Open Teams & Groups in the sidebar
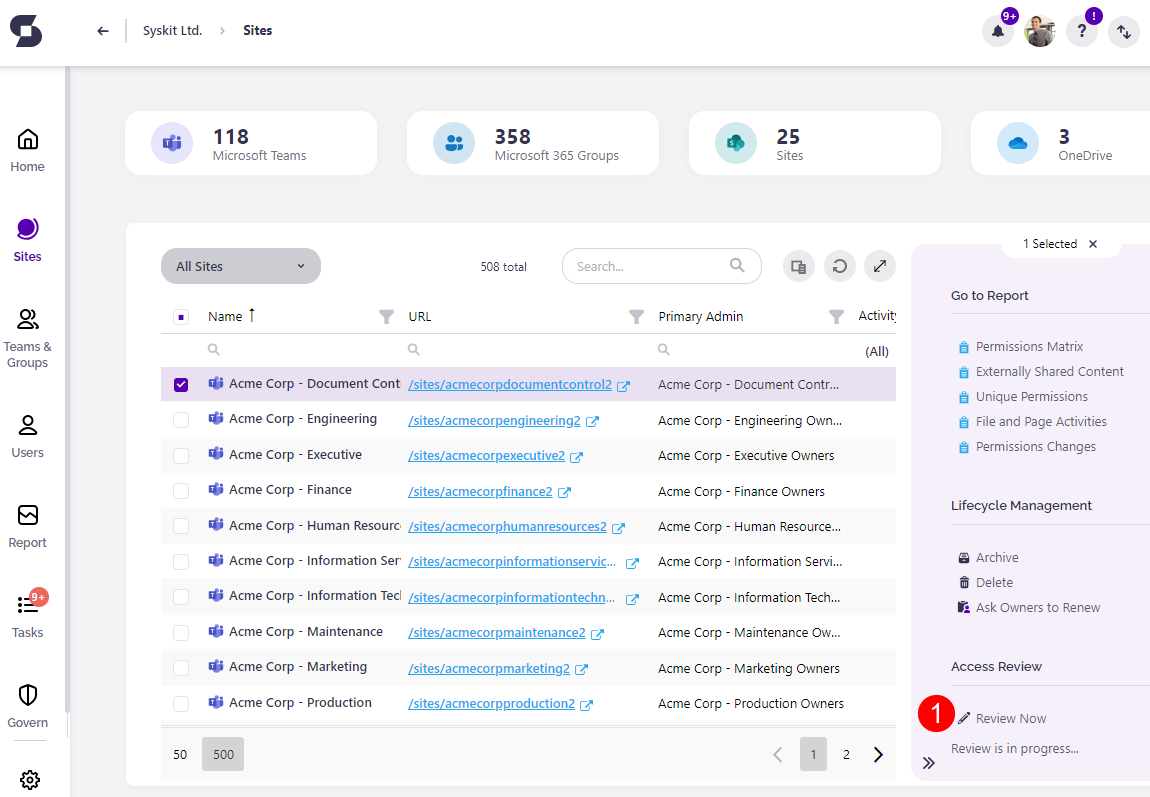This screenshot has width=1150, height=797. (28, 338)
